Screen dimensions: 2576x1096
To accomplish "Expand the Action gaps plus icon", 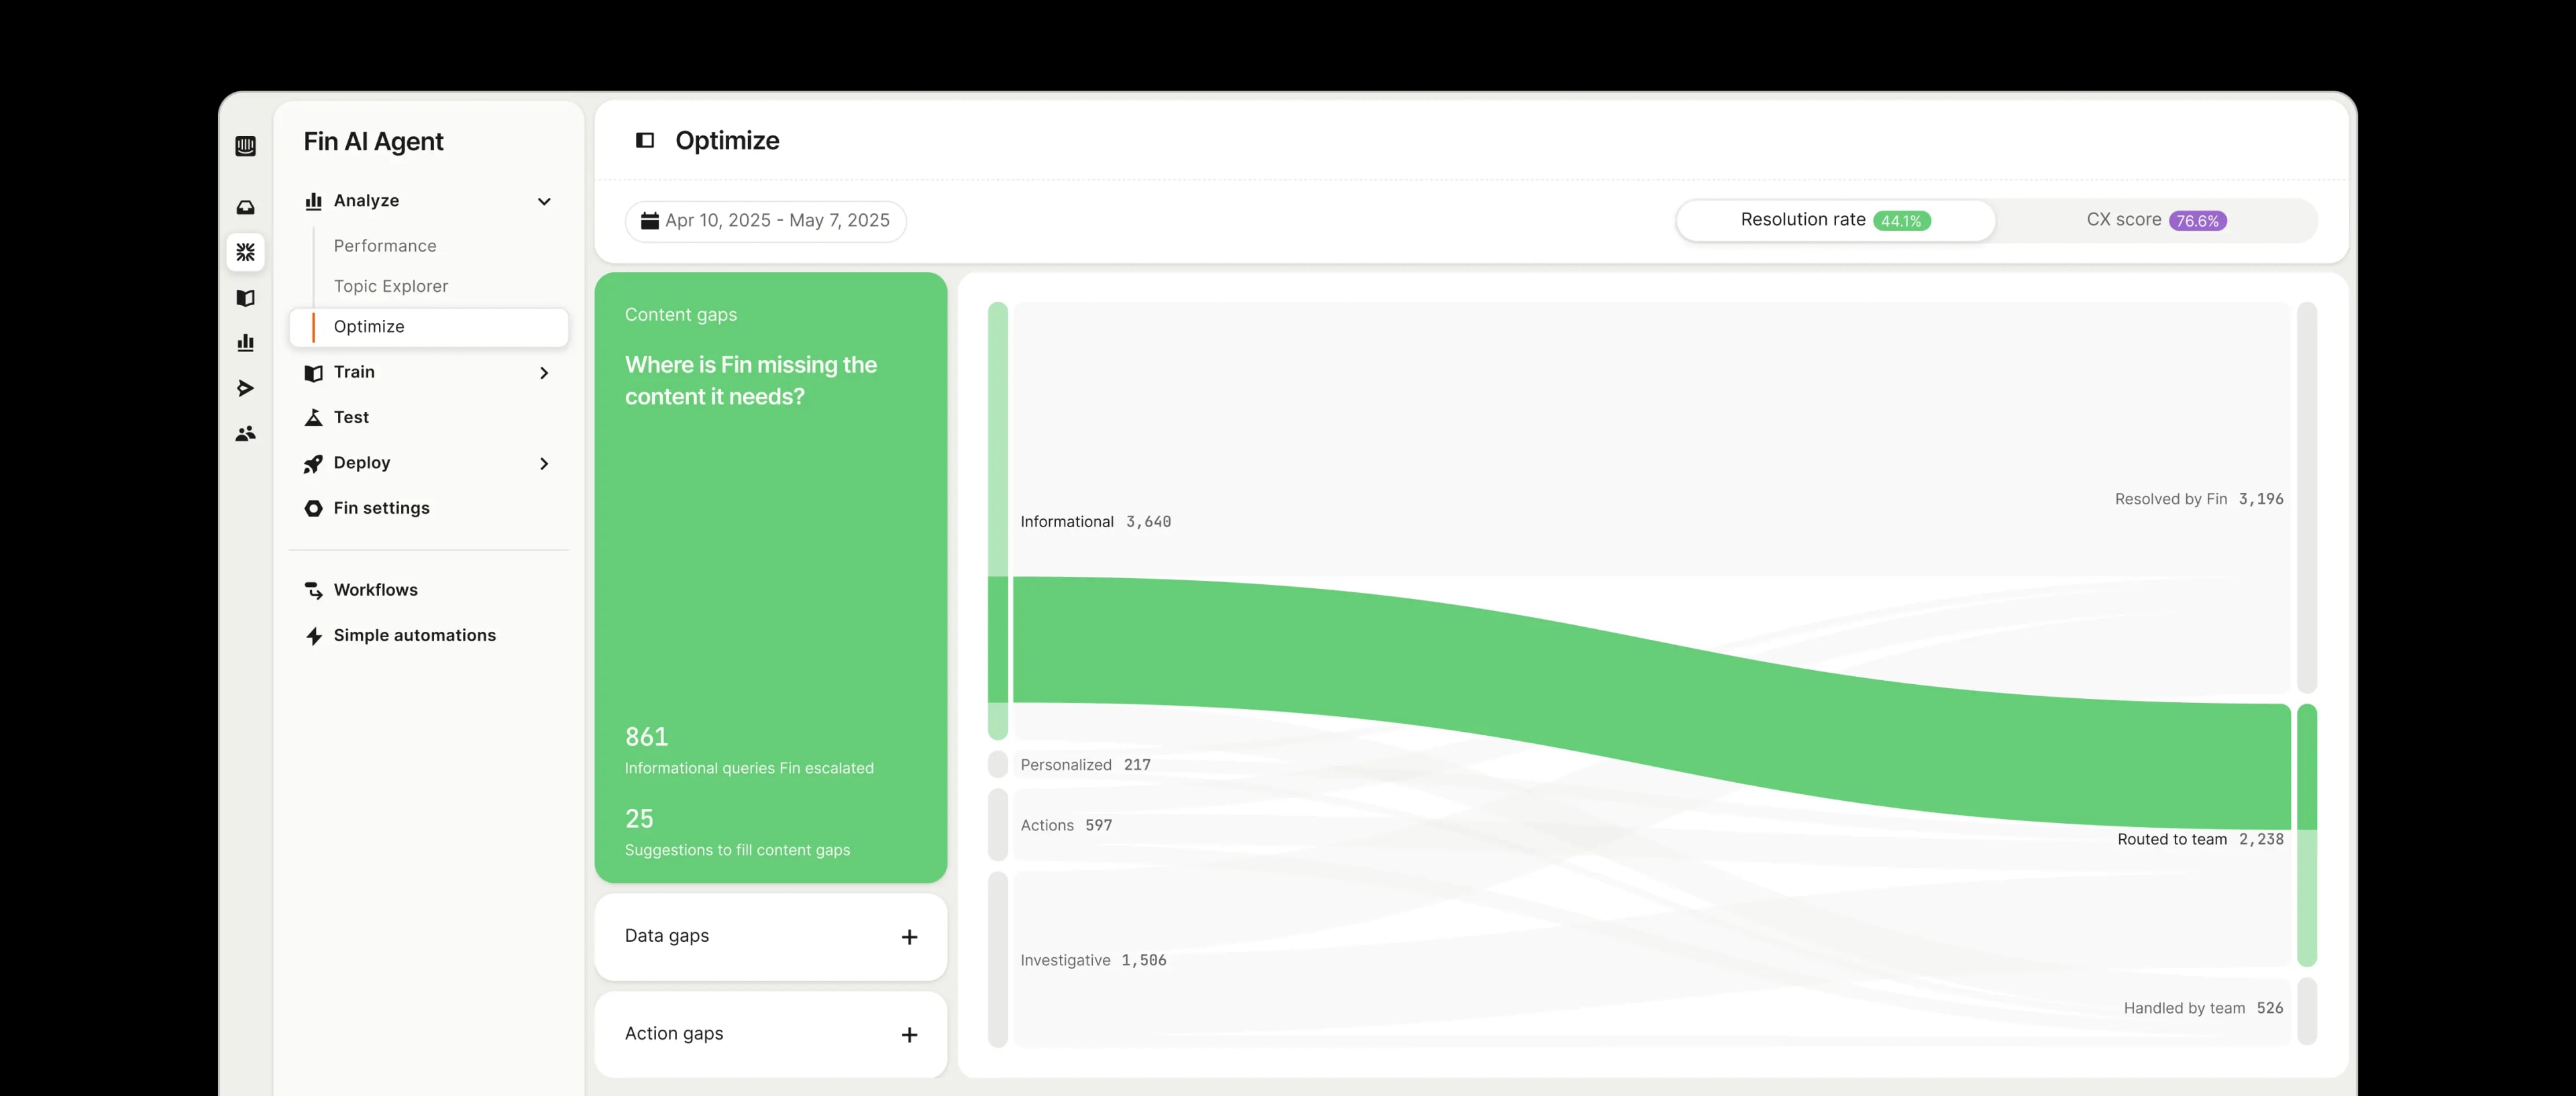I will [909, 1035].
